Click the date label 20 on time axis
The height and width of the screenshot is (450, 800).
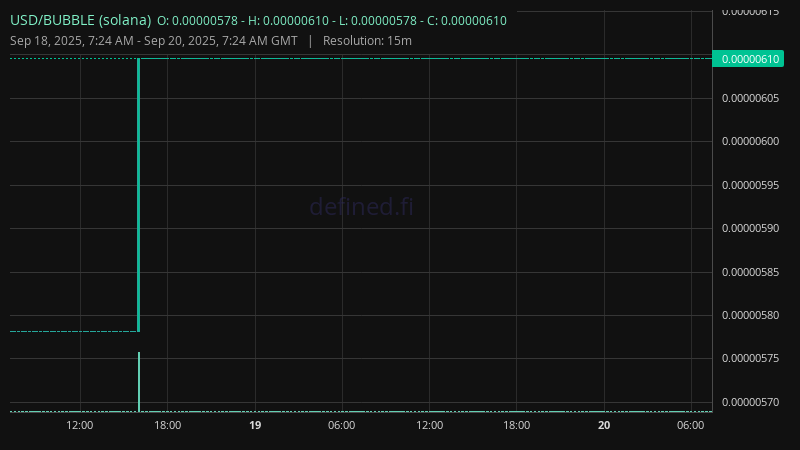(604, 426)
